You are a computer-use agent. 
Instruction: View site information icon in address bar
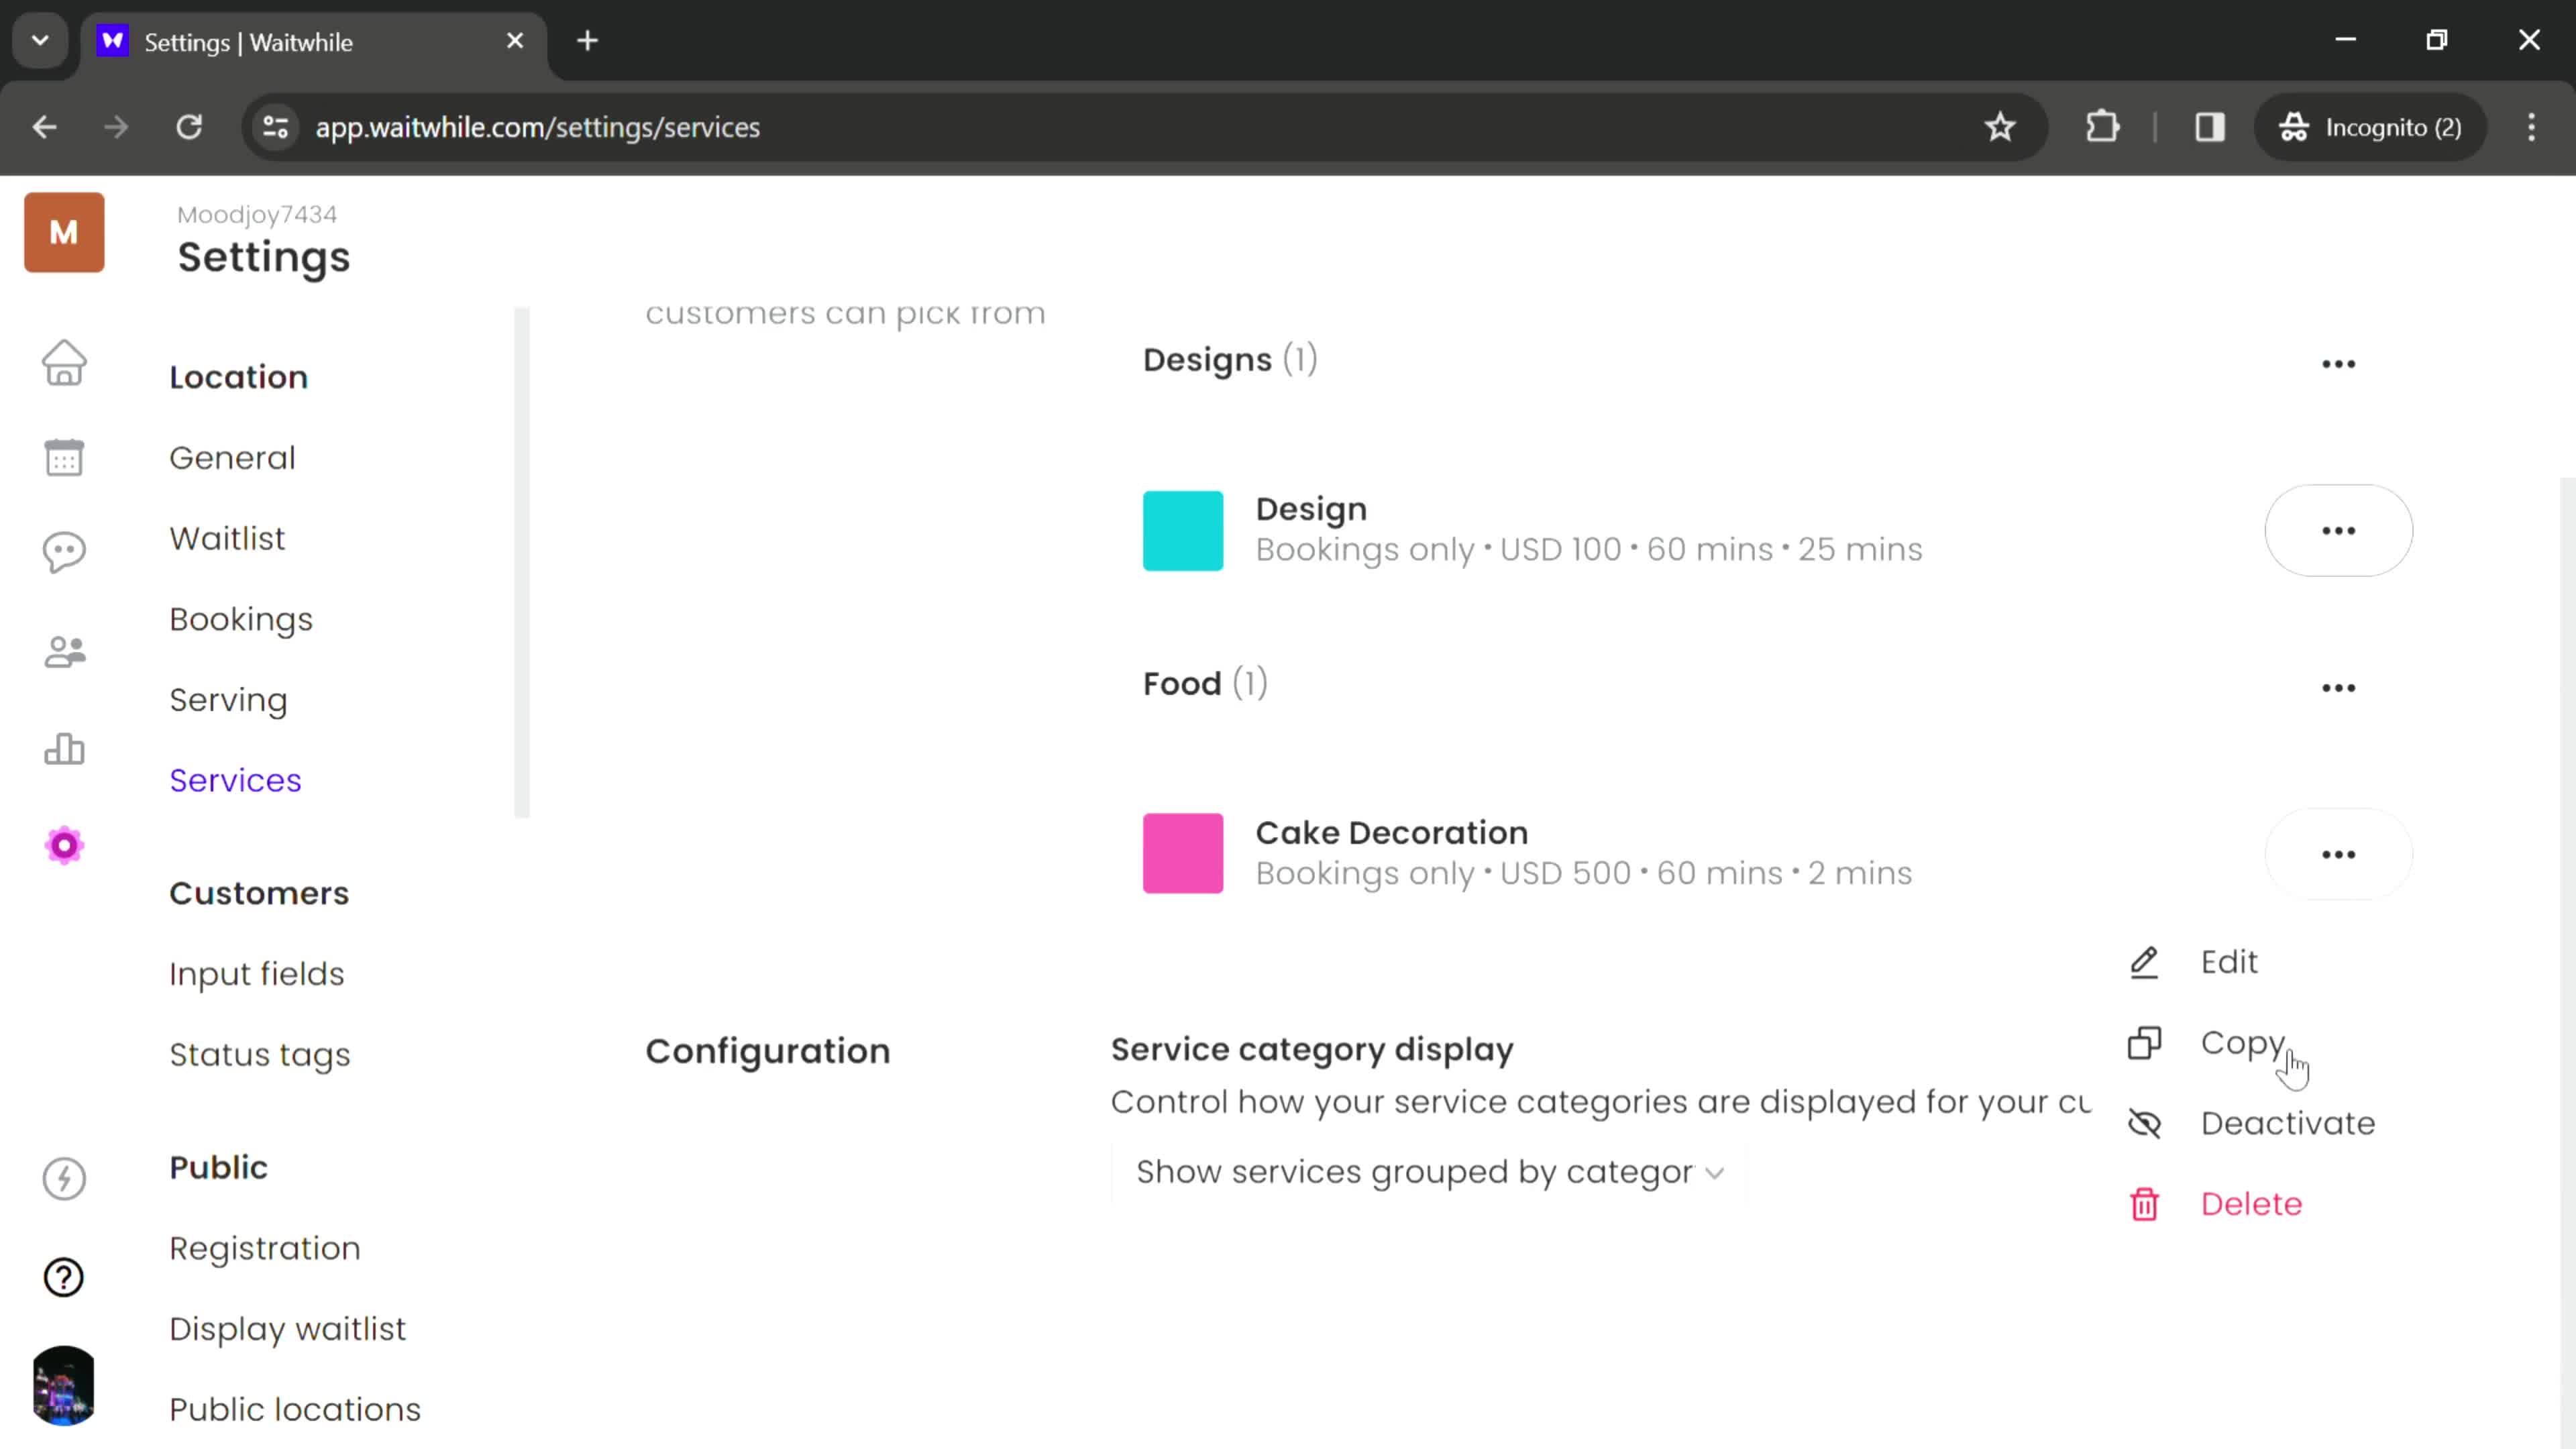click(x=275, y=127)
